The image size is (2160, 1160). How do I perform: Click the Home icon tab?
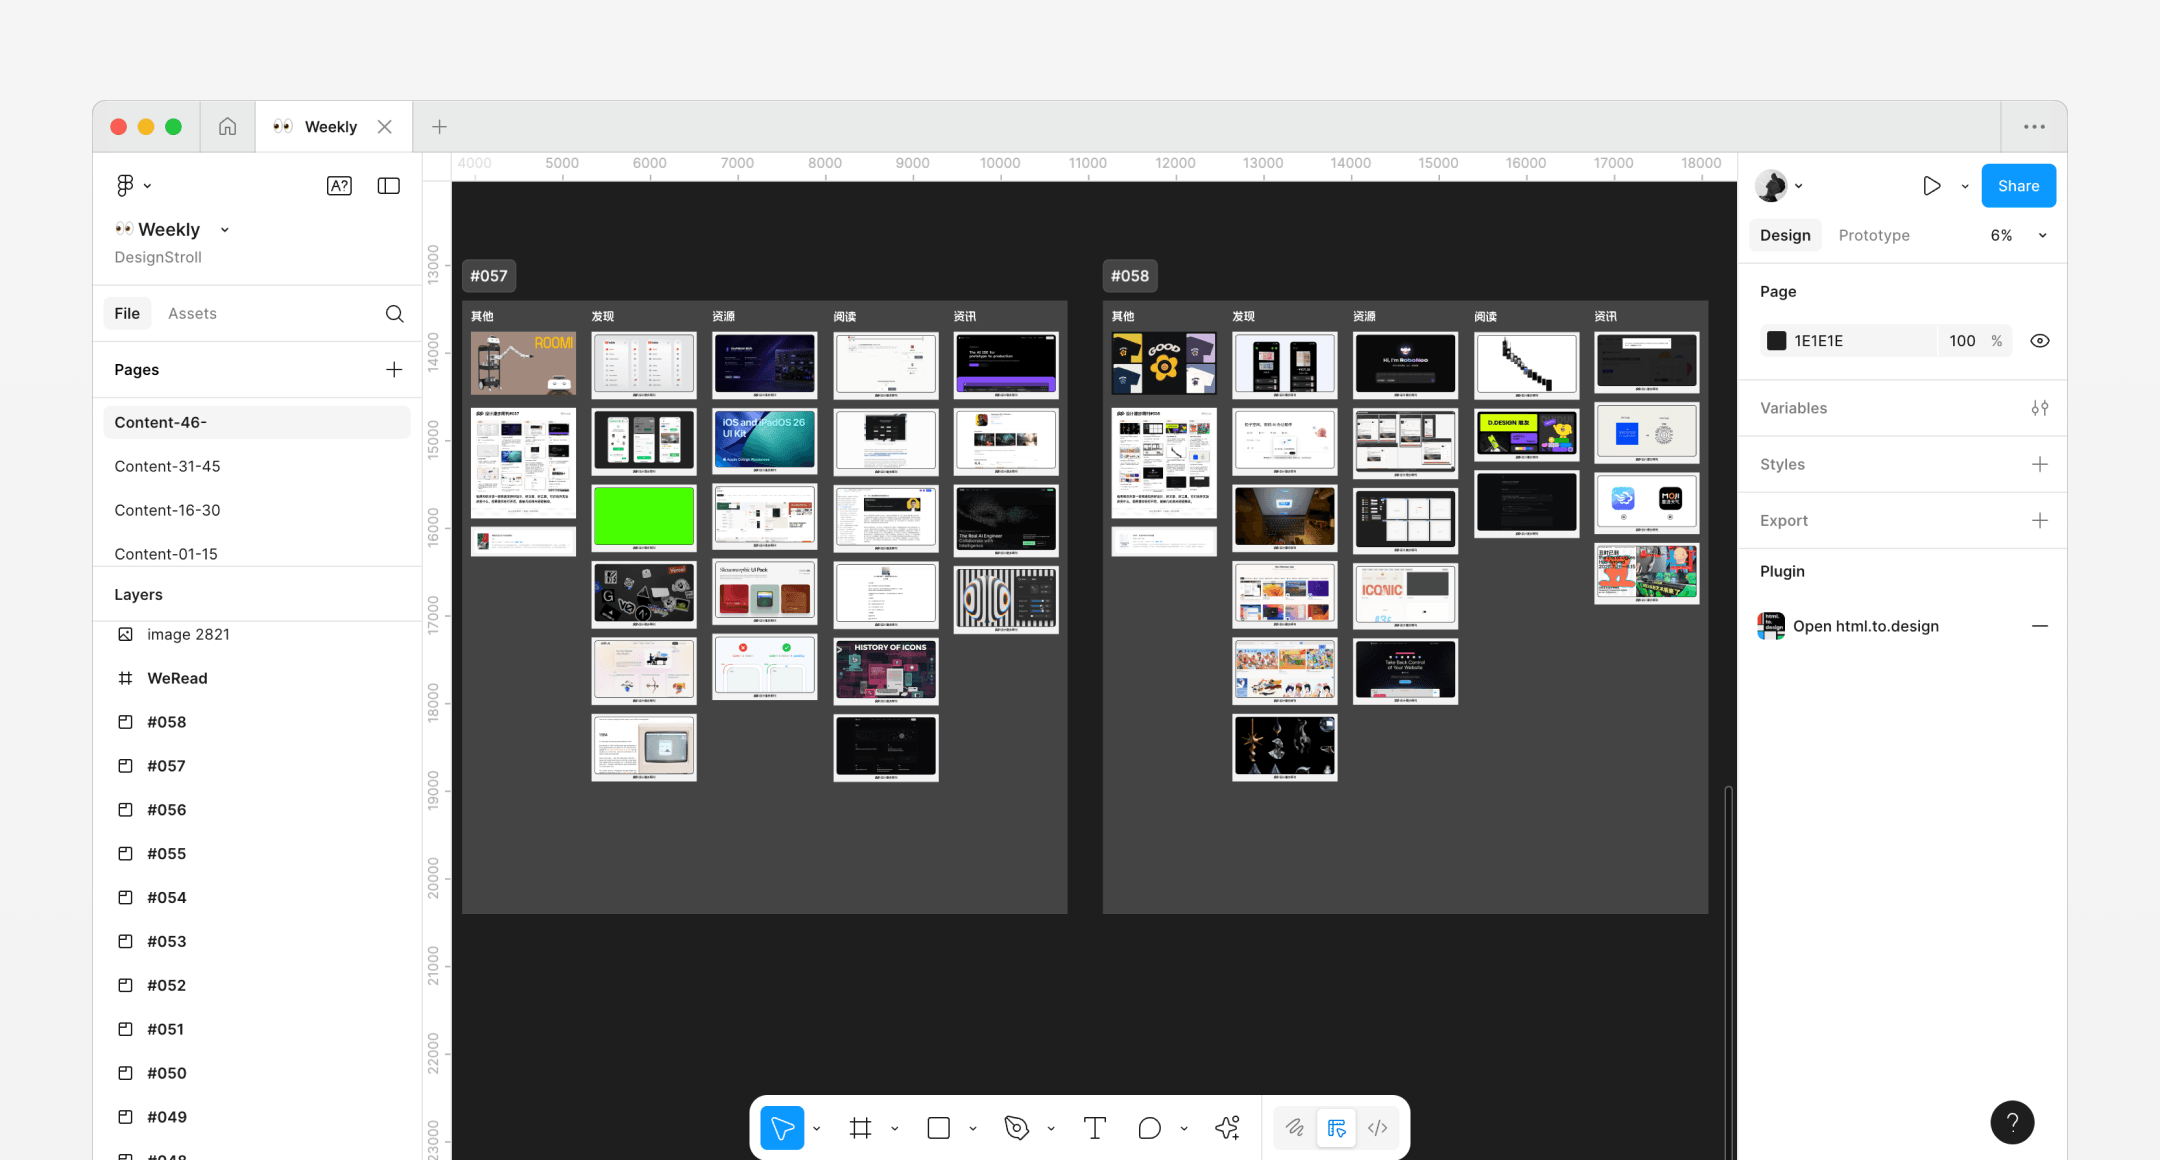click(228, 127)
